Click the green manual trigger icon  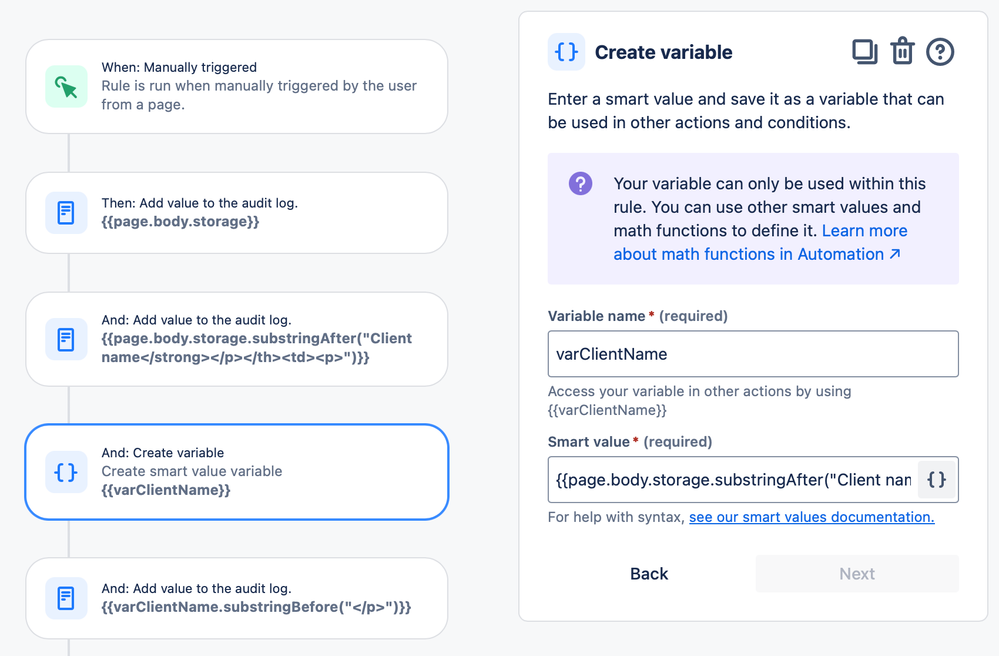(x=65, y=86)
